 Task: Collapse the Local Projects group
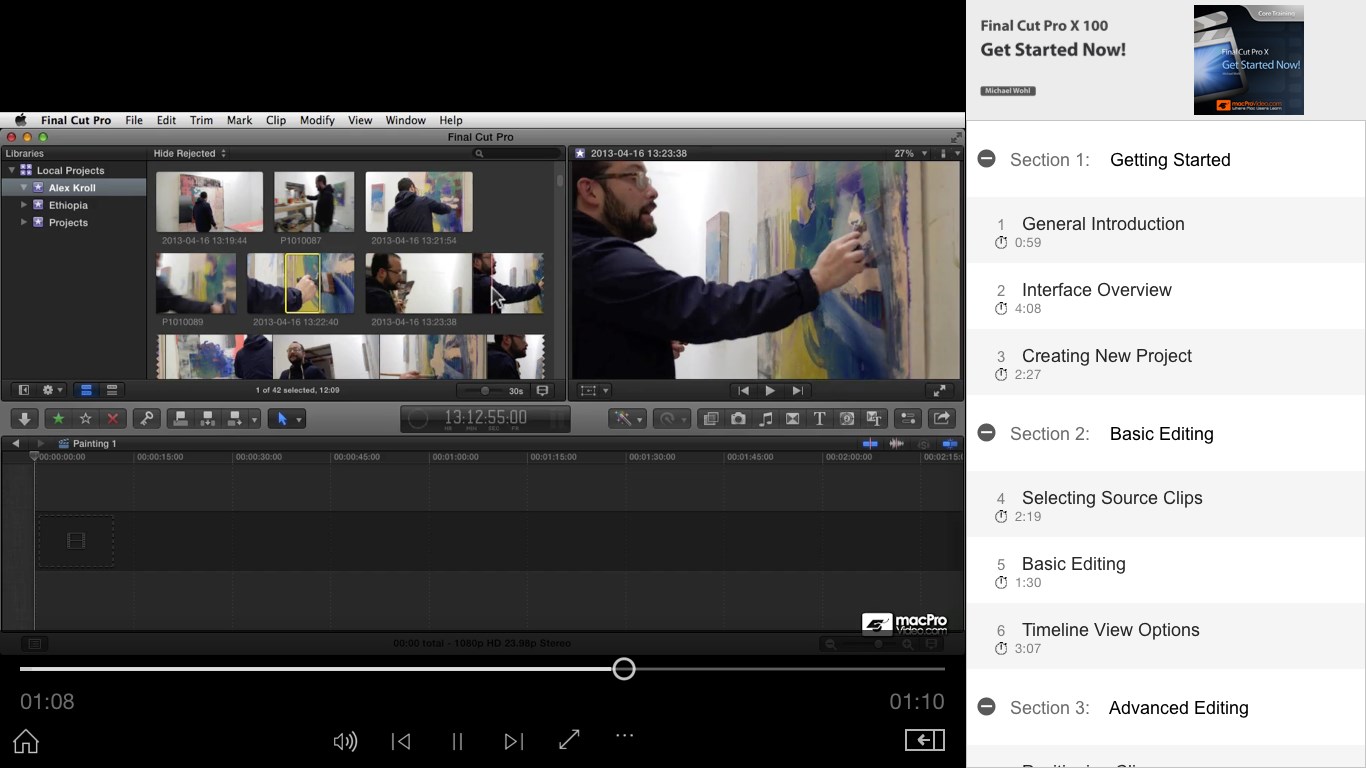pos(11,170)
